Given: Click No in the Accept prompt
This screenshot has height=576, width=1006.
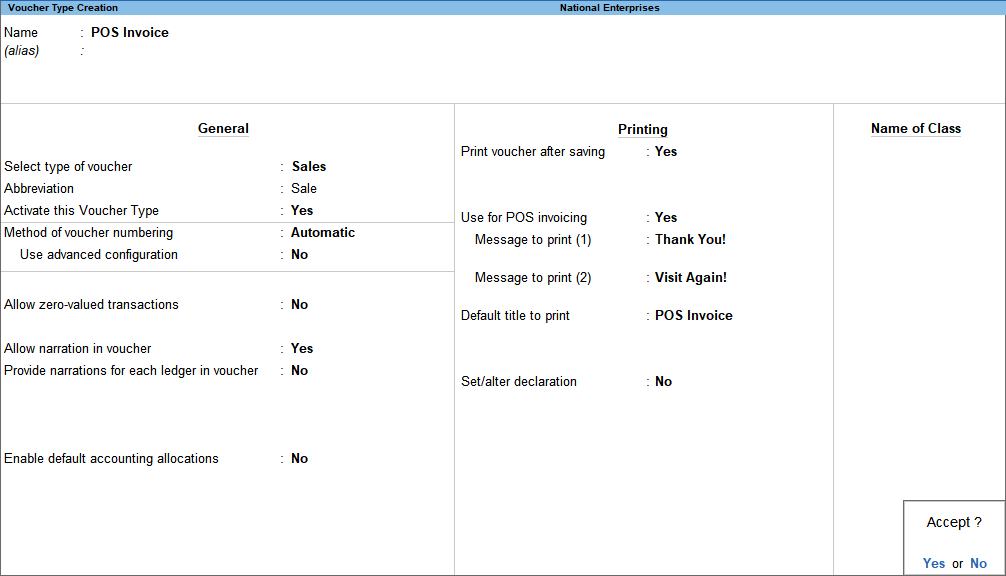Looking at the screenshot, I should coord(978,563).
